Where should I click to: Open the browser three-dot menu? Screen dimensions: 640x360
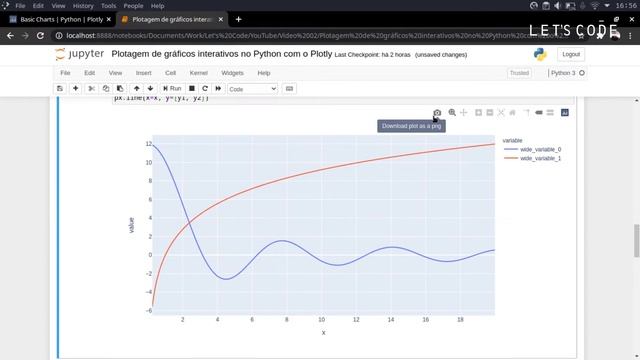point(630,36)
